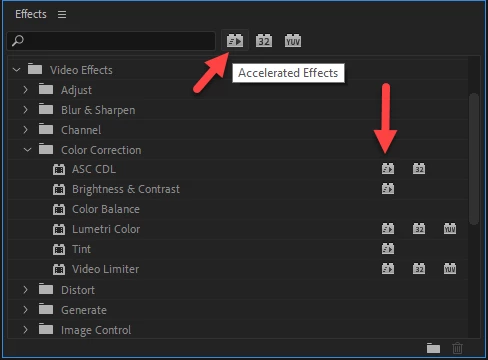Image resolution: width=488 pixels, height=360 pixels.
Task: Collapse the Video Effects bin chevron
Action: (16, 70)
